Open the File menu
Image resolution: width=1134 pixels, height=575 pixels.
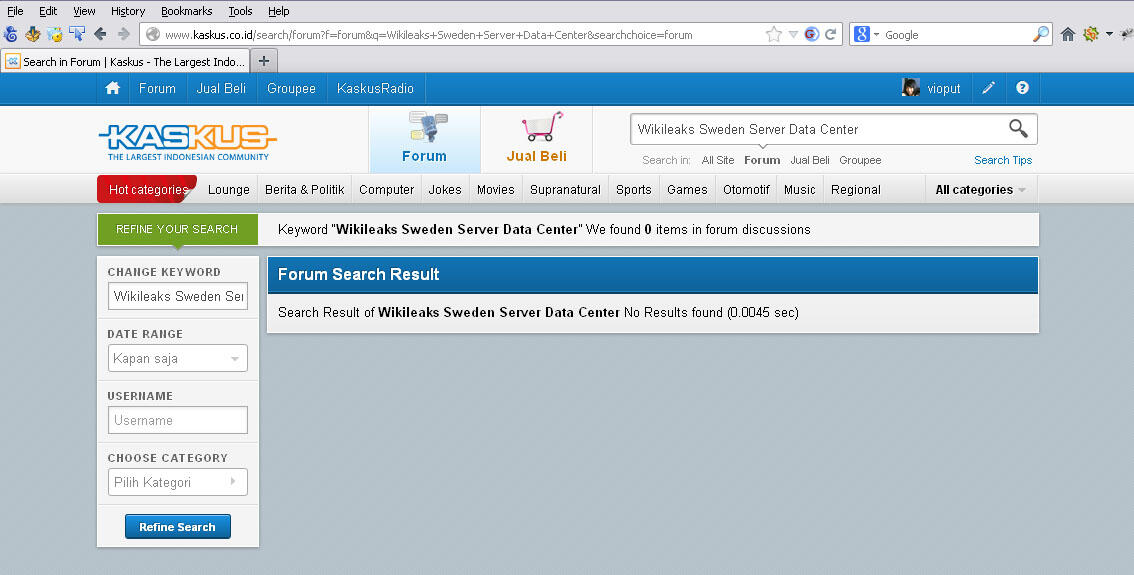(x=15, y=11)
